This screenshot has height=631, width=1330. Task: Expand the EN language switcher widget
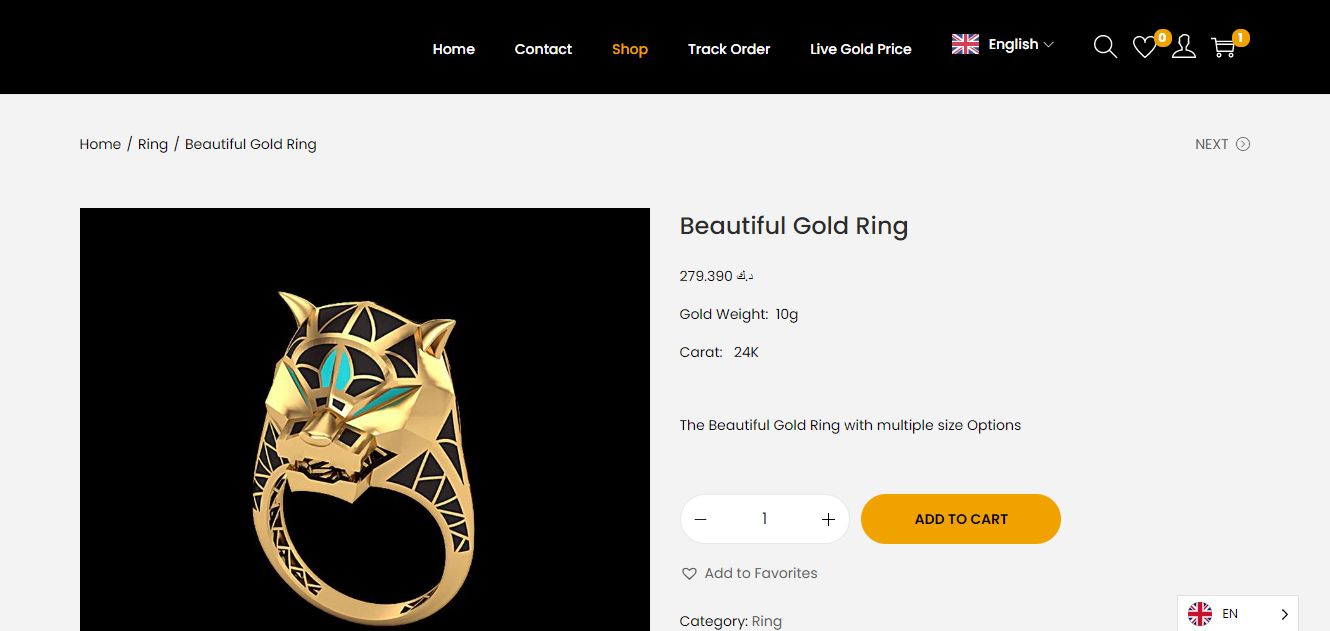click(x=1238, y=614)
